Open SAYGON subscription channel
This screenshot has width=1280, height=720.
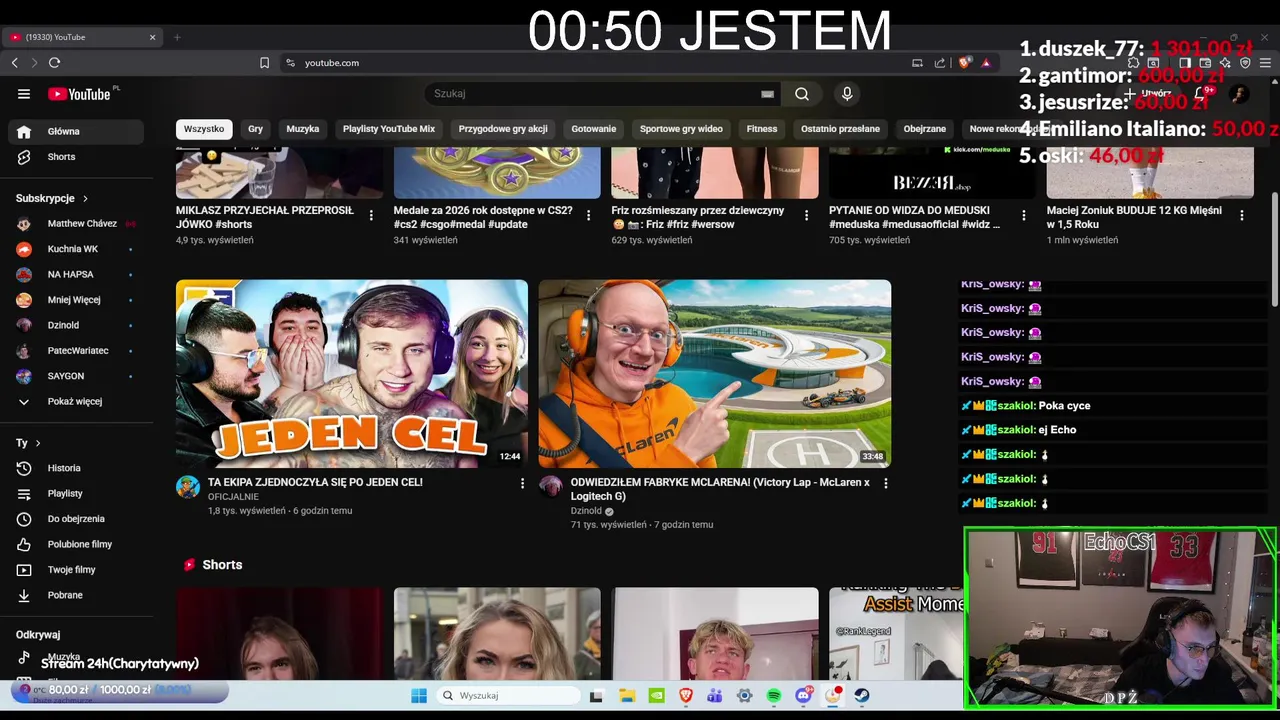76,376
